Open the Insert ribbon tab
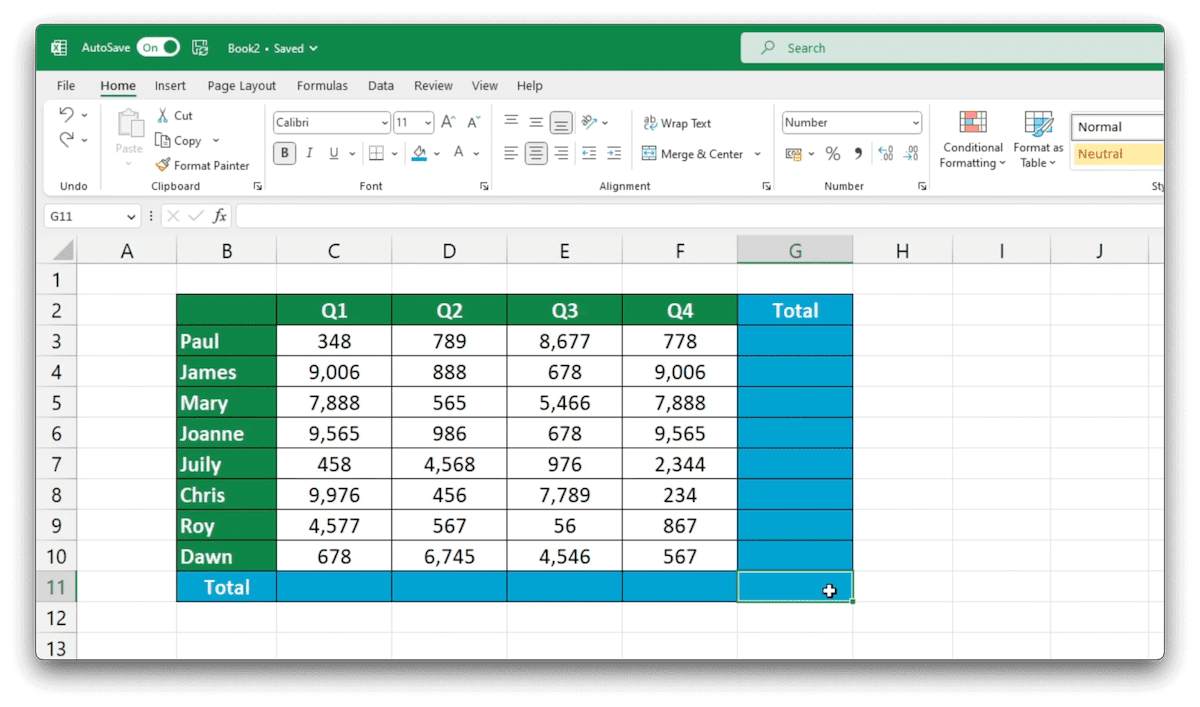This screenshot has width=1200, height=707. click(170, 85)
